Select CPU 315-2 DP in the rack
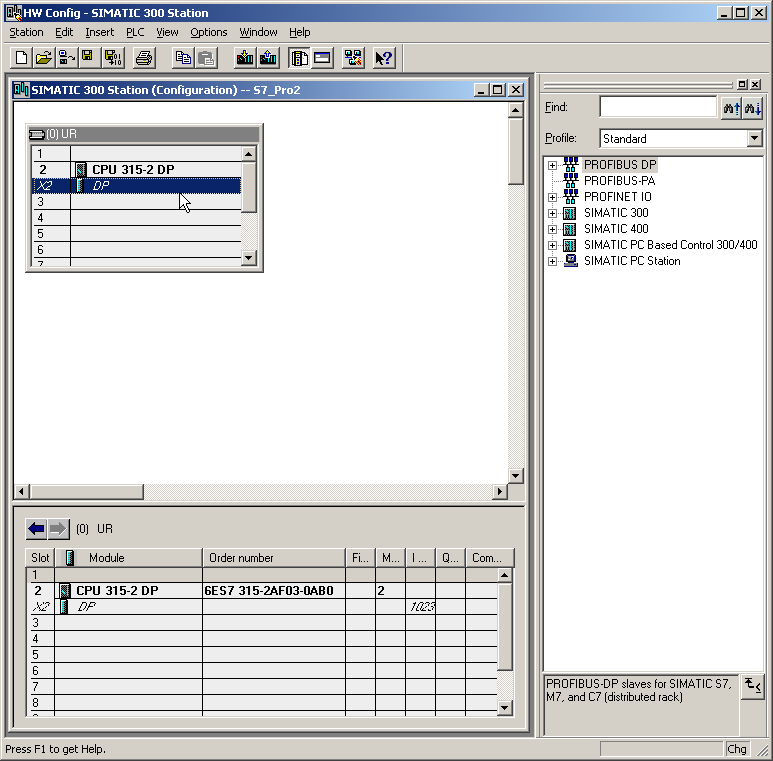Image resolution: width=773 pixels, height=761 pixels. pyautogui.click(x=137, y=170)
